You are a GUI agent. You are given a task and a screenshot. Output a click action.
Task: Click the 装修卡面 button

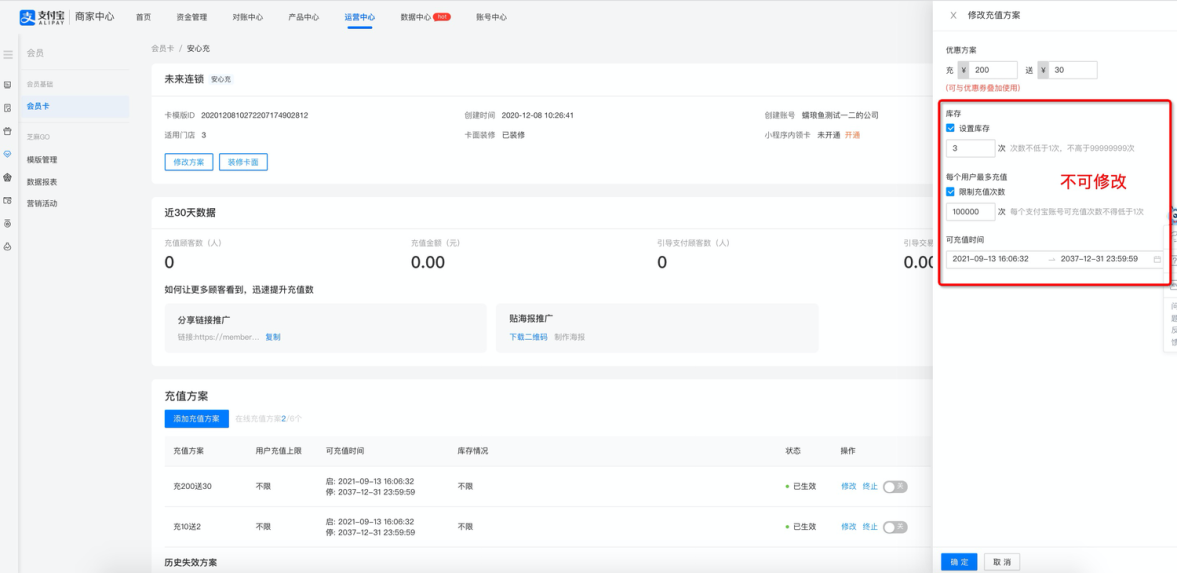(x=243, y=162)
